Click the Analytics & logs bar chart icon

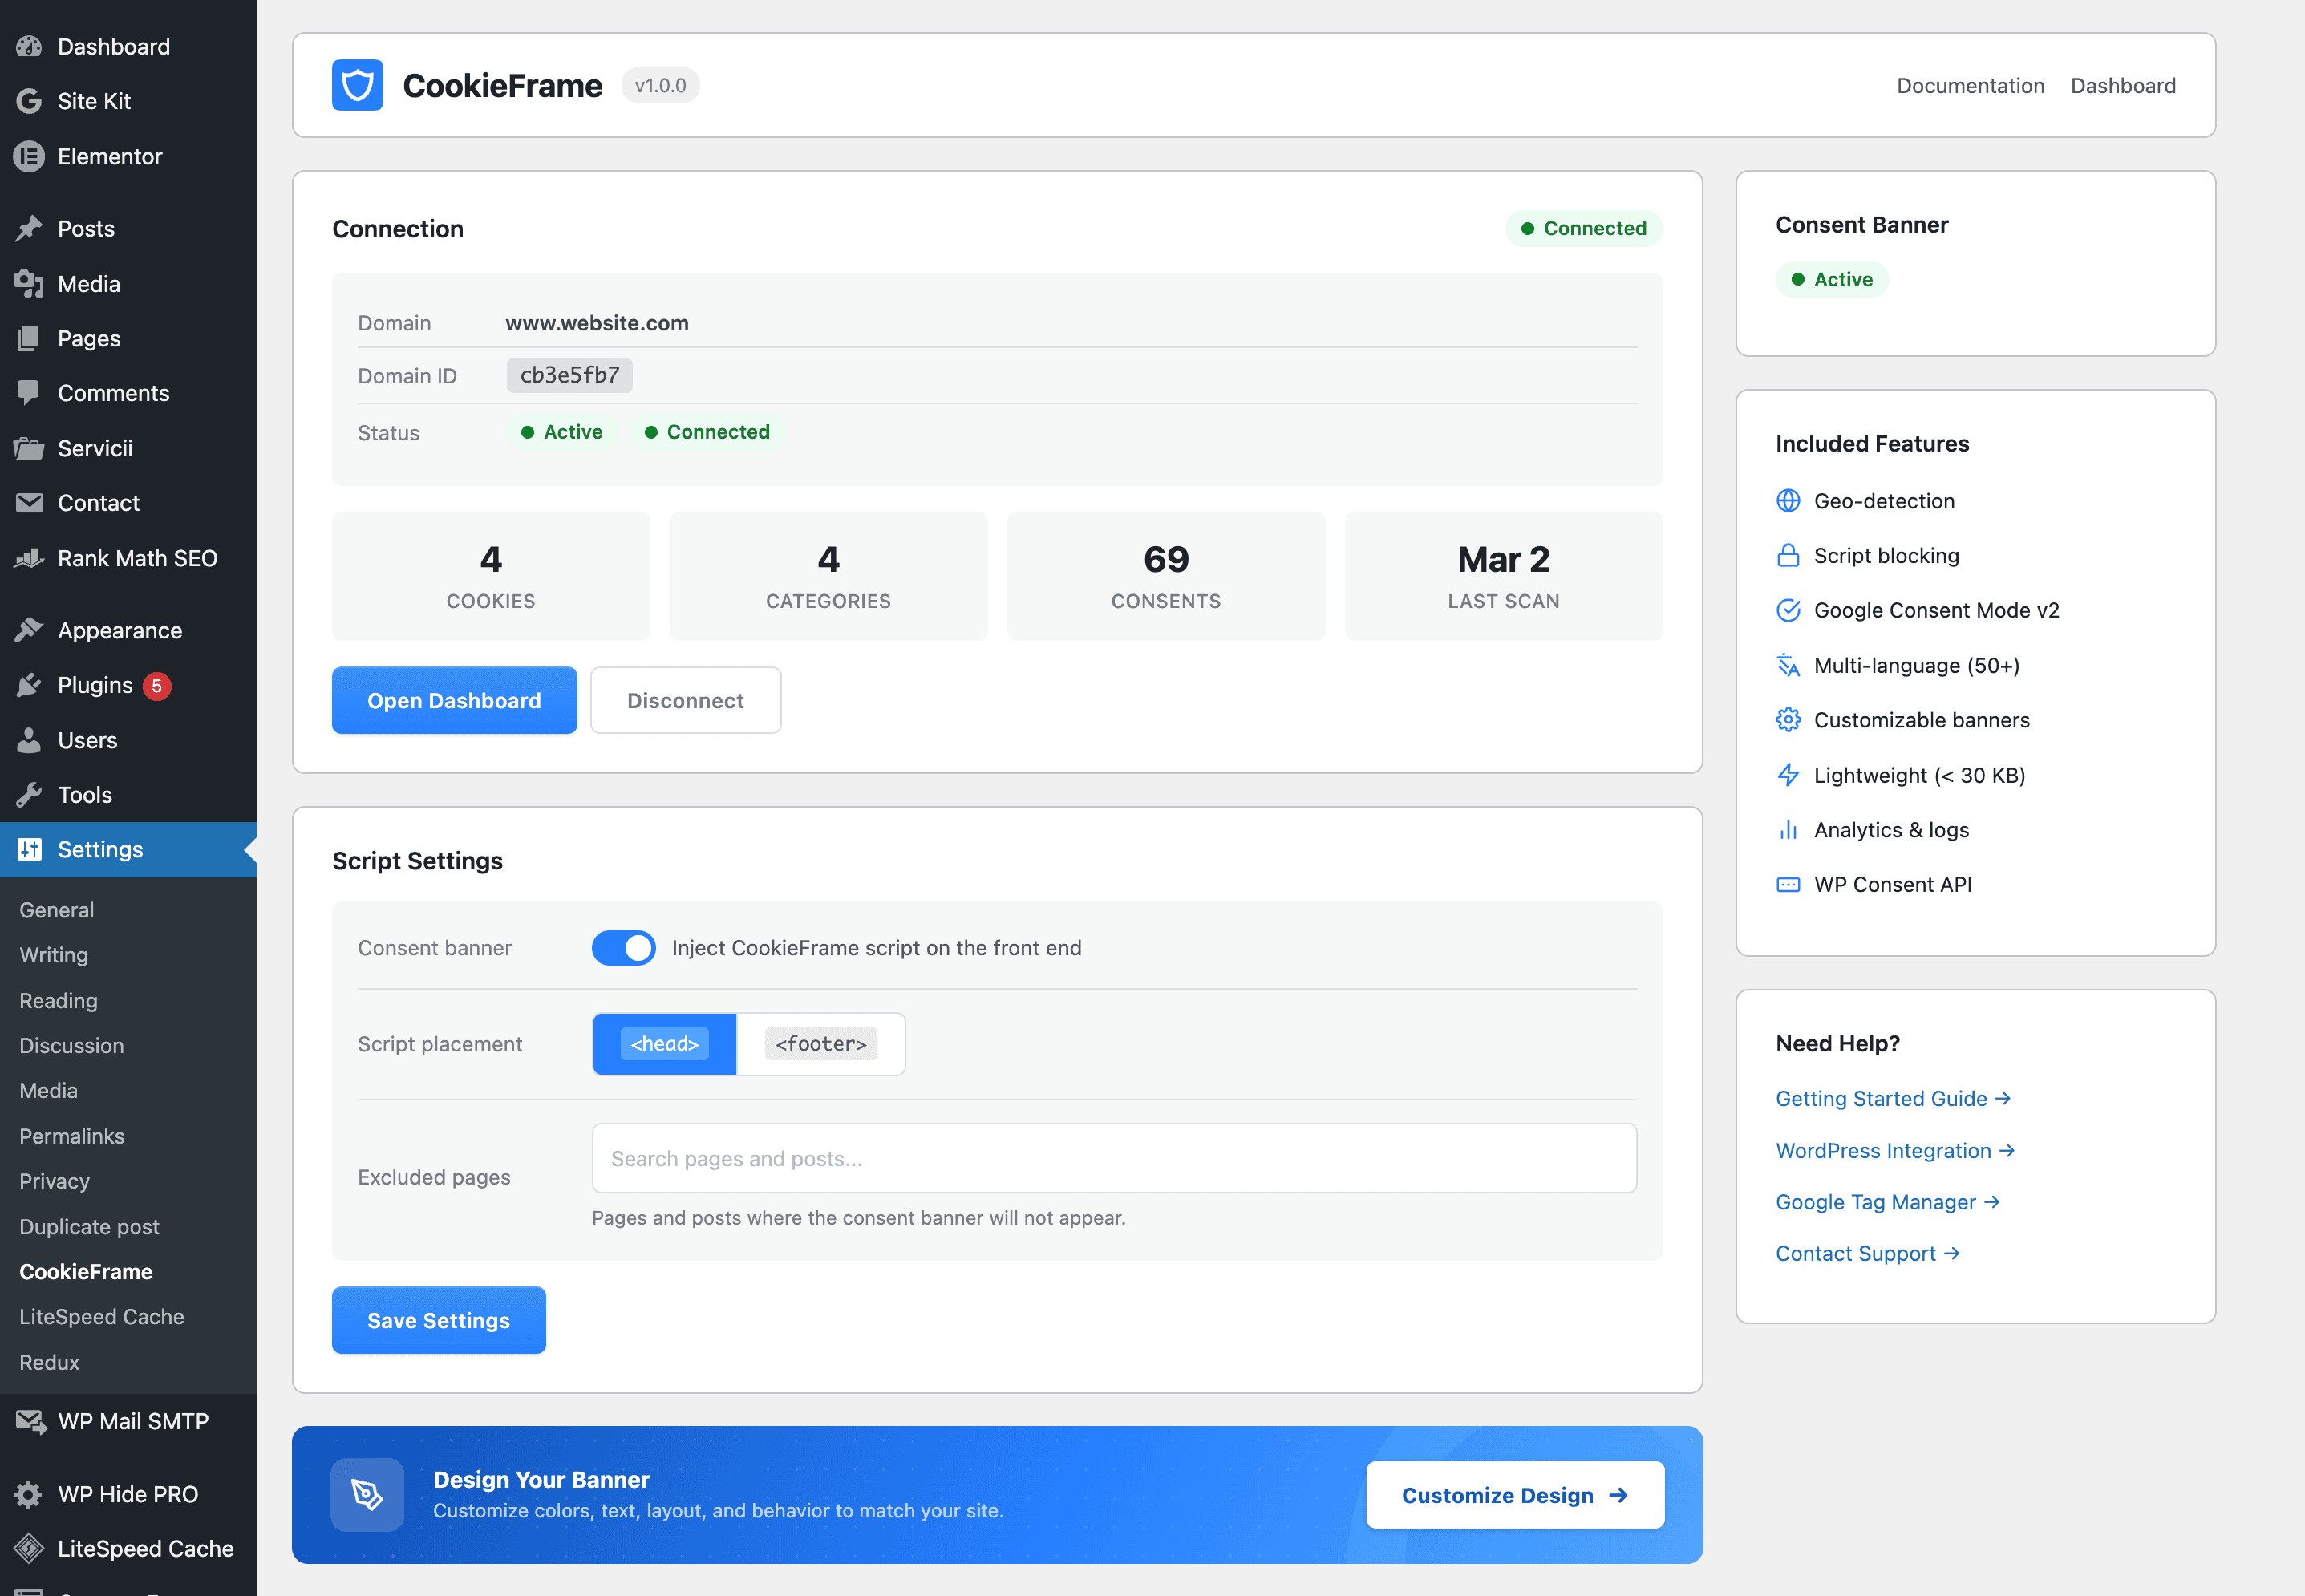coord(1788,830)
